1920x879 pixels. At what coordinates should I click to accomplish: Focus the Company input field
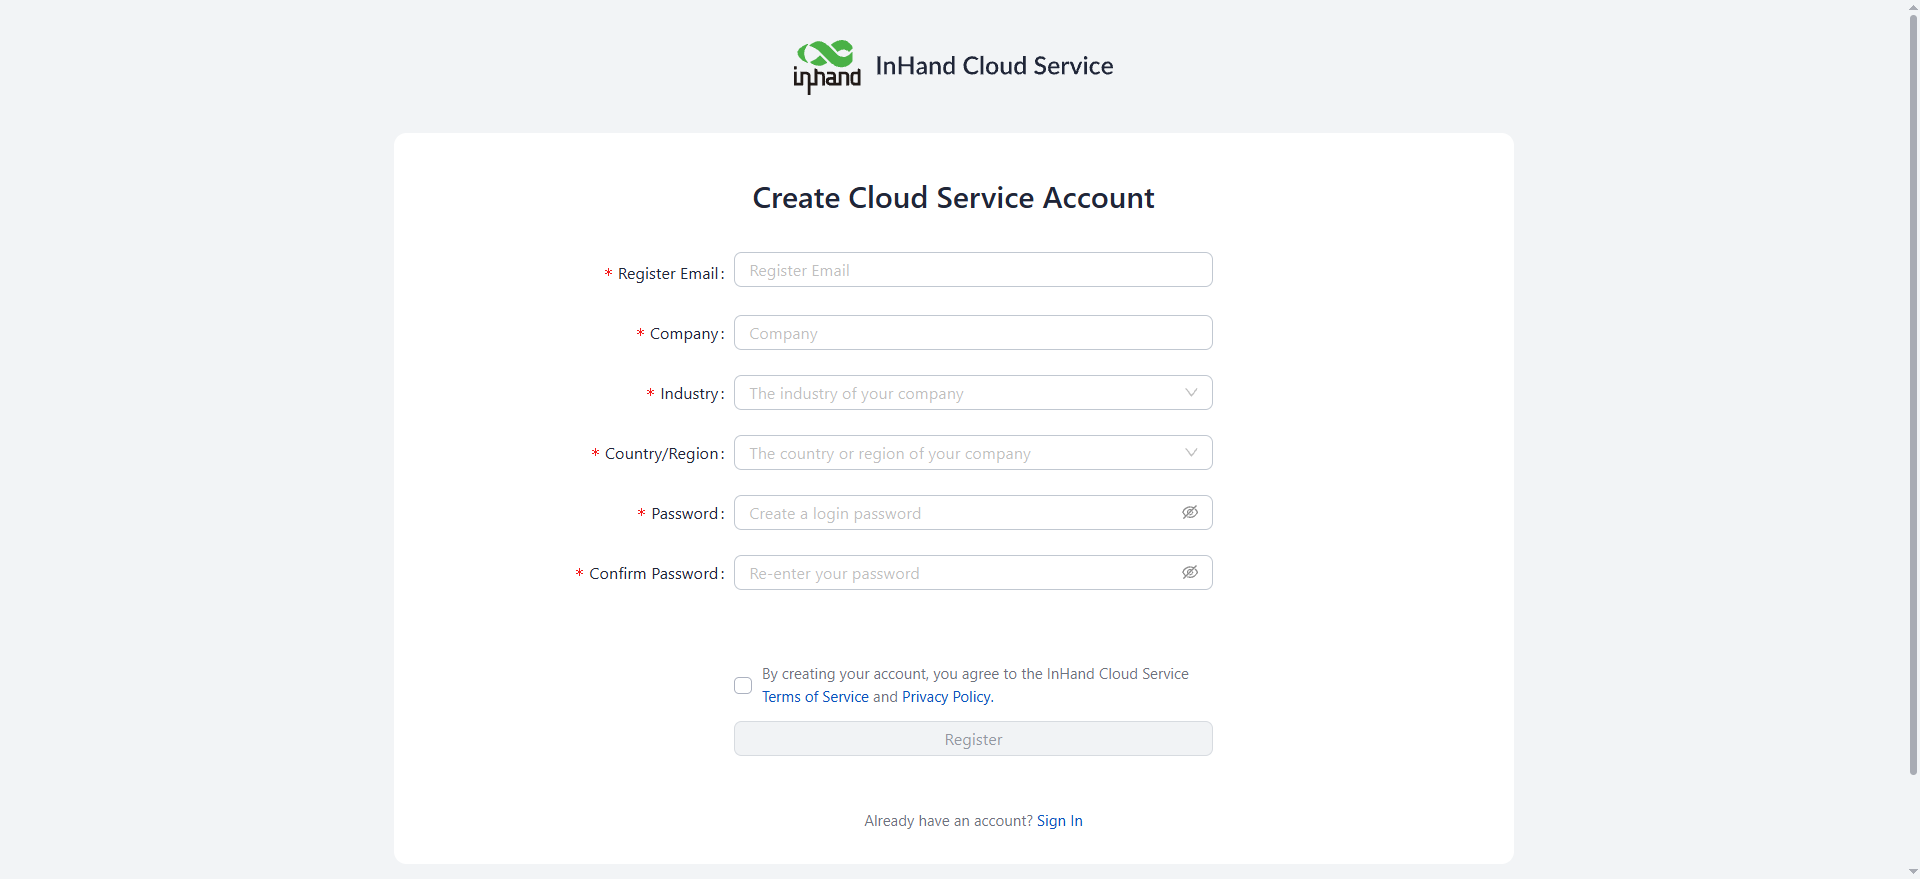pyautogui.click(x=973, y=333)
